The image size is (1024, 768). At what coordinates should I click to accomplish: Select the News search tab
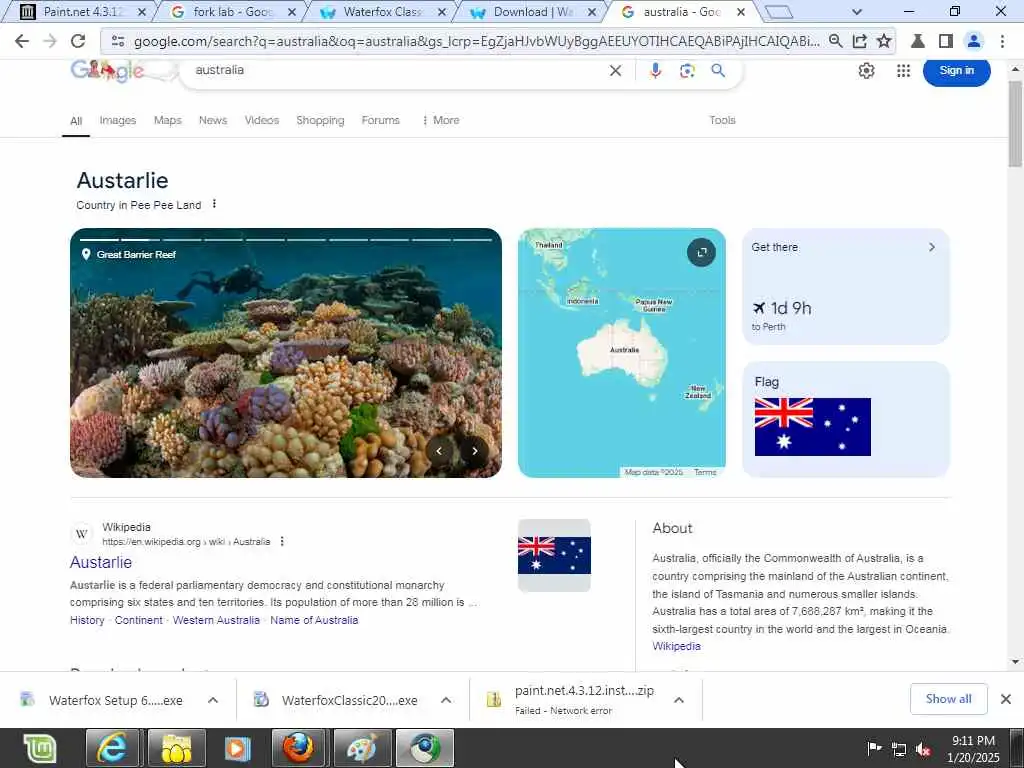213,120
